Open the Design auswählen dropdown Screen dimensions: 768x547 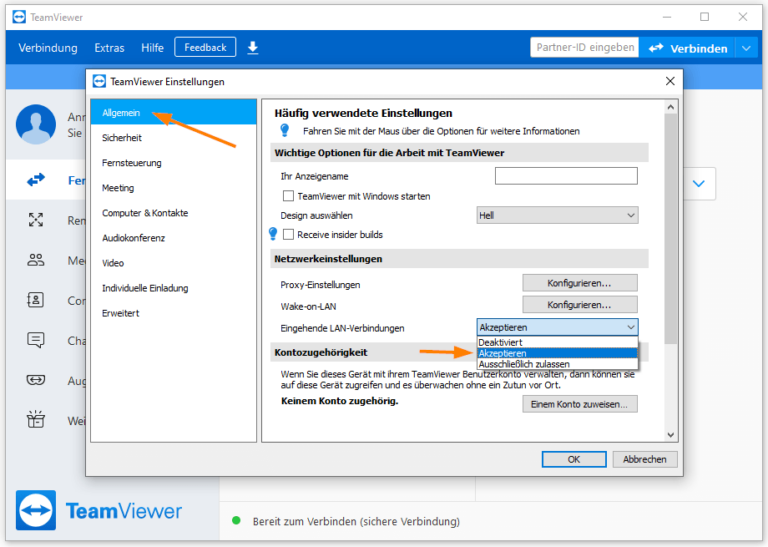pyautogui.click(x=557, y=215)
